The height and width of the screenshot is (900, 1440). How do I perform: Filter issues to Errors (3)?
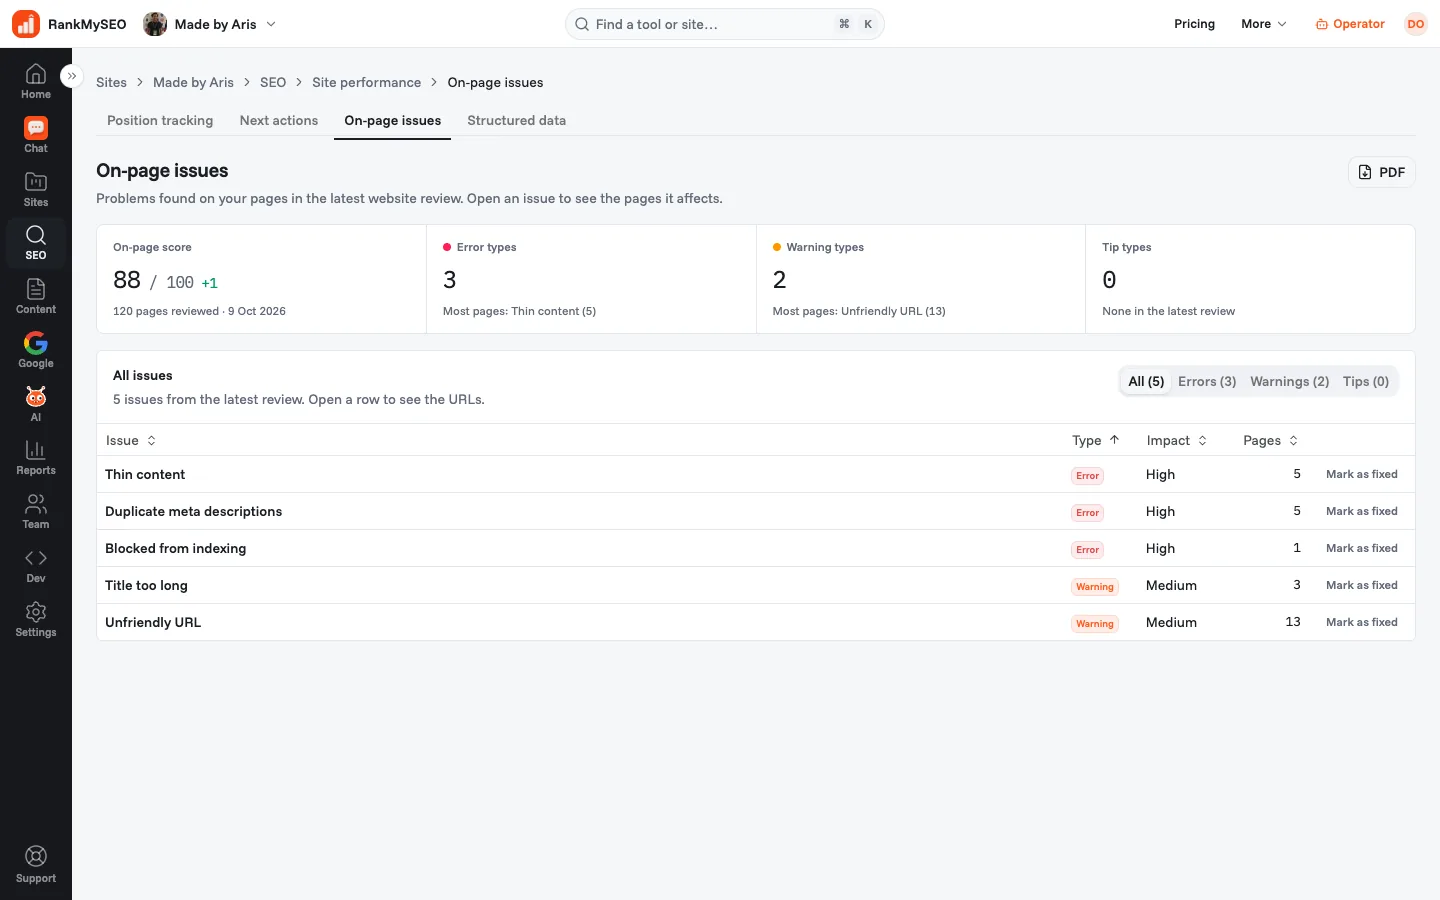pos(1207,381)
